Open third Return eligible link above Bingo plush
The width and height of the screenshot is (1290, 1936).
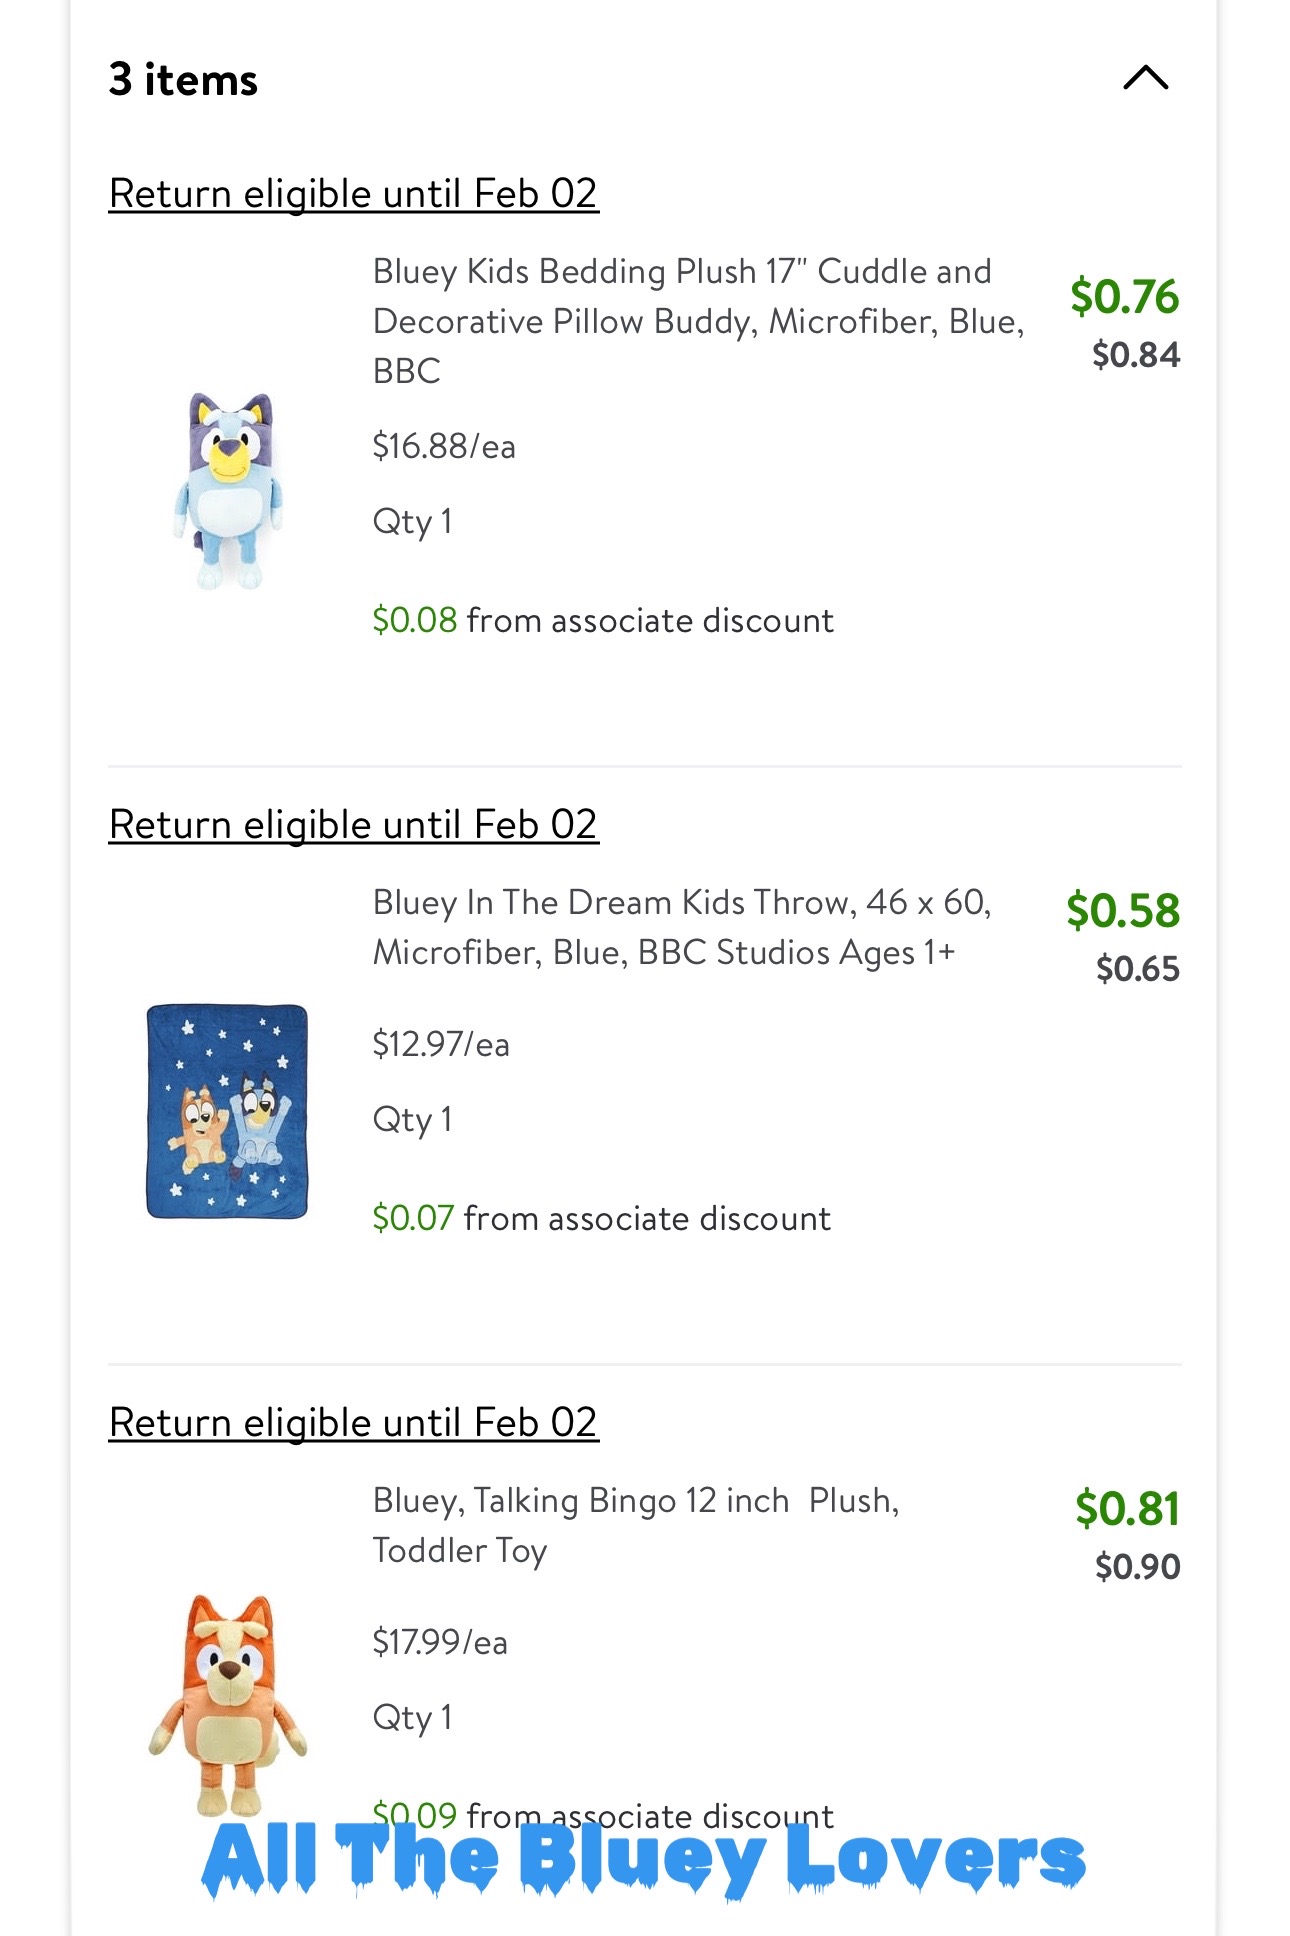coord(353,1422)
